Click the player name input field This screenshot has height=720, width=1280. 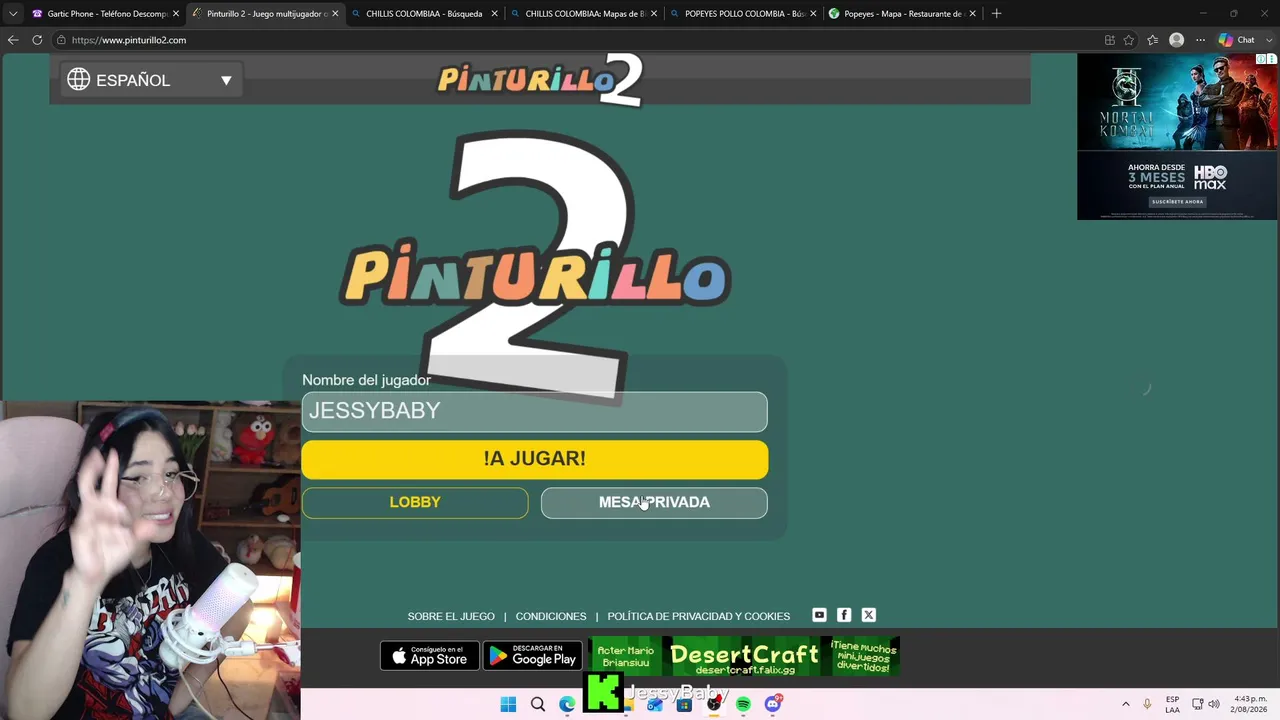tap(535, 412)
